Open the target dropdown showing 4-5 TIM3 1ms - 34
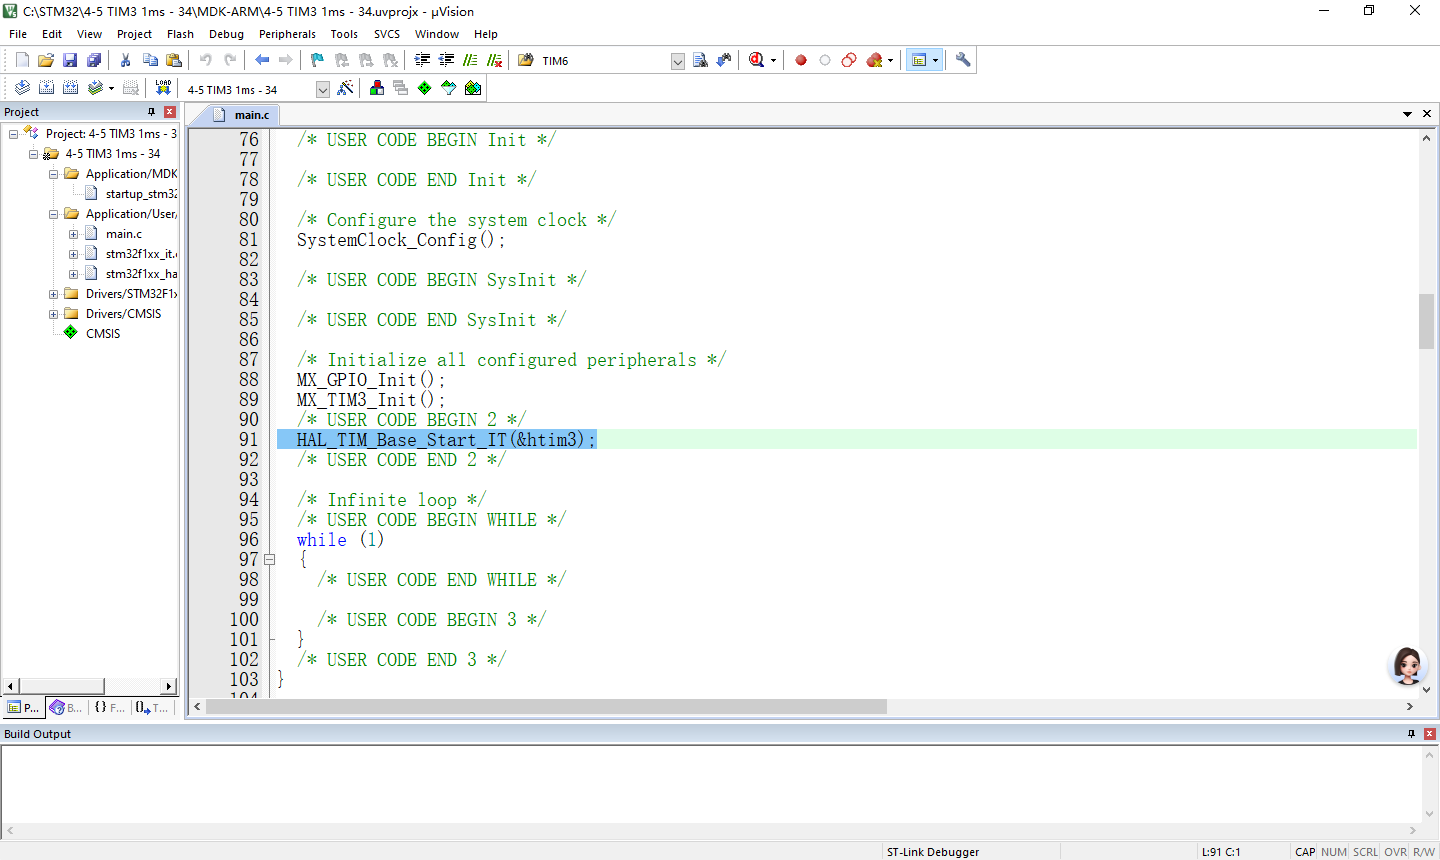The height and width of the screenshot is (860, 1440). point(322,89)
